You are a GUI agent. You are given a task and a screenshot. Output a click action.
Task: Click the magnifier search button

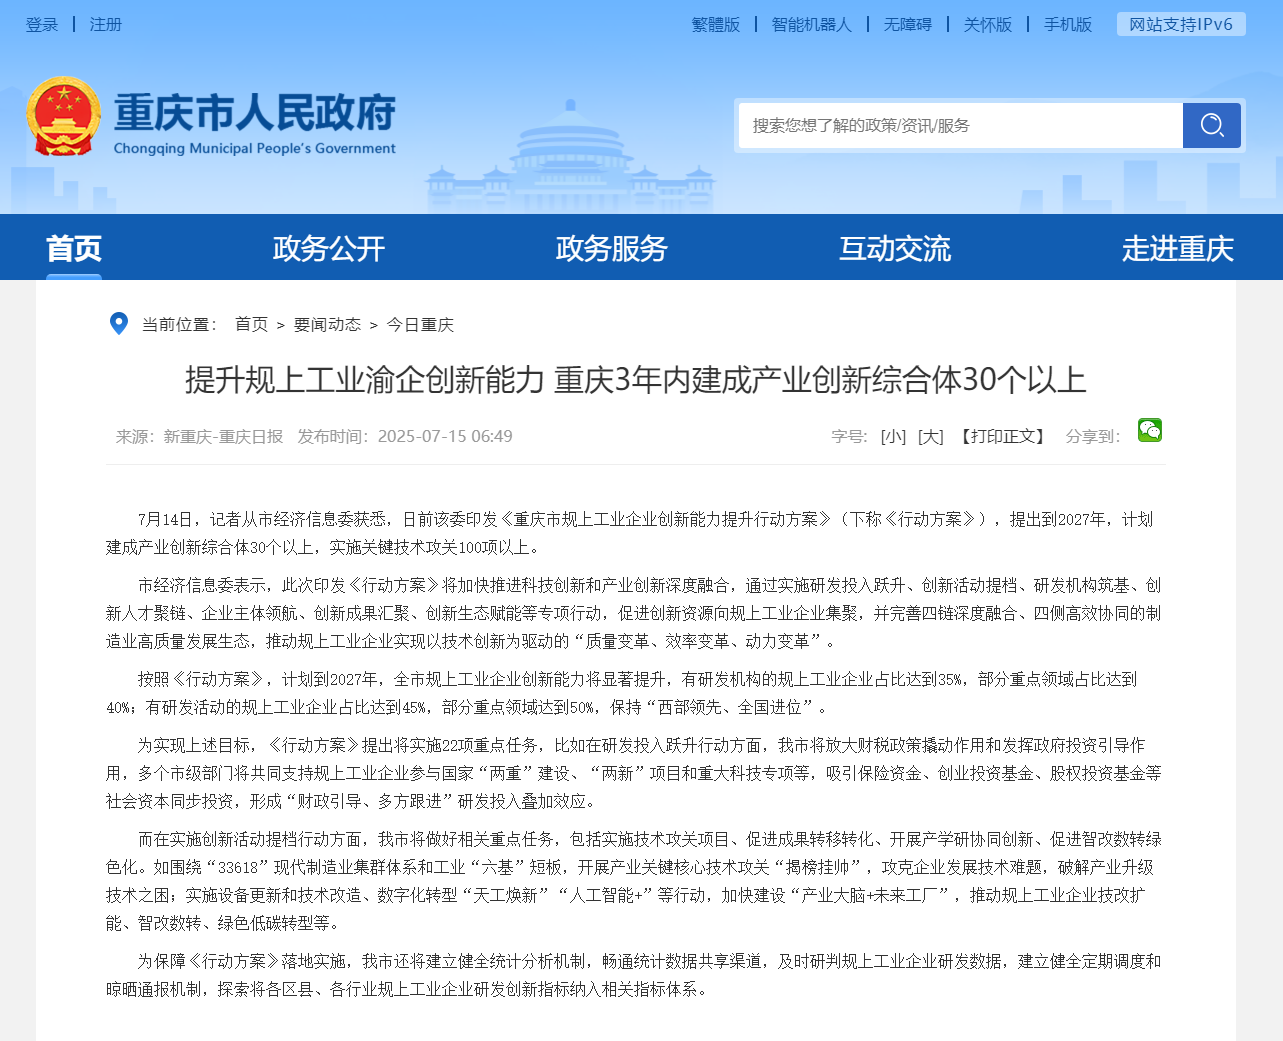click(1211, 125)
